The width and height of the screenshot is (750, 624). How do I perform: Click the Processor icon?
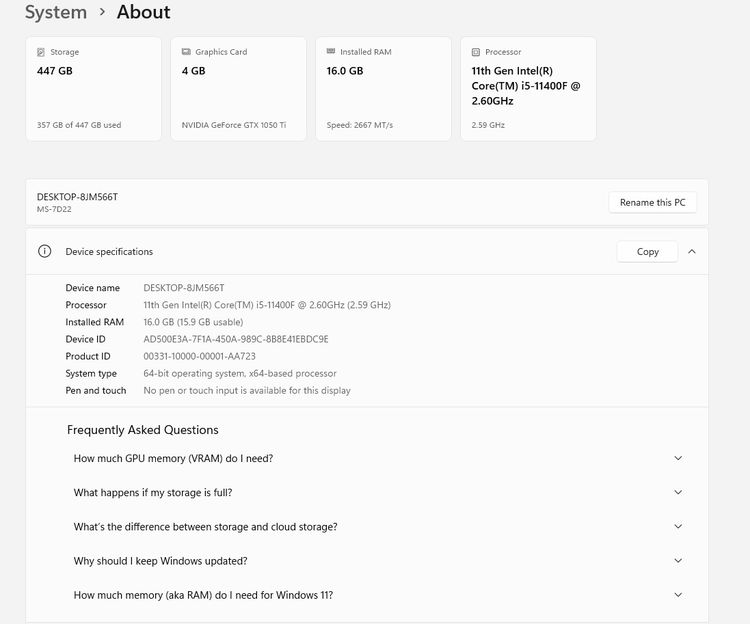475,52
